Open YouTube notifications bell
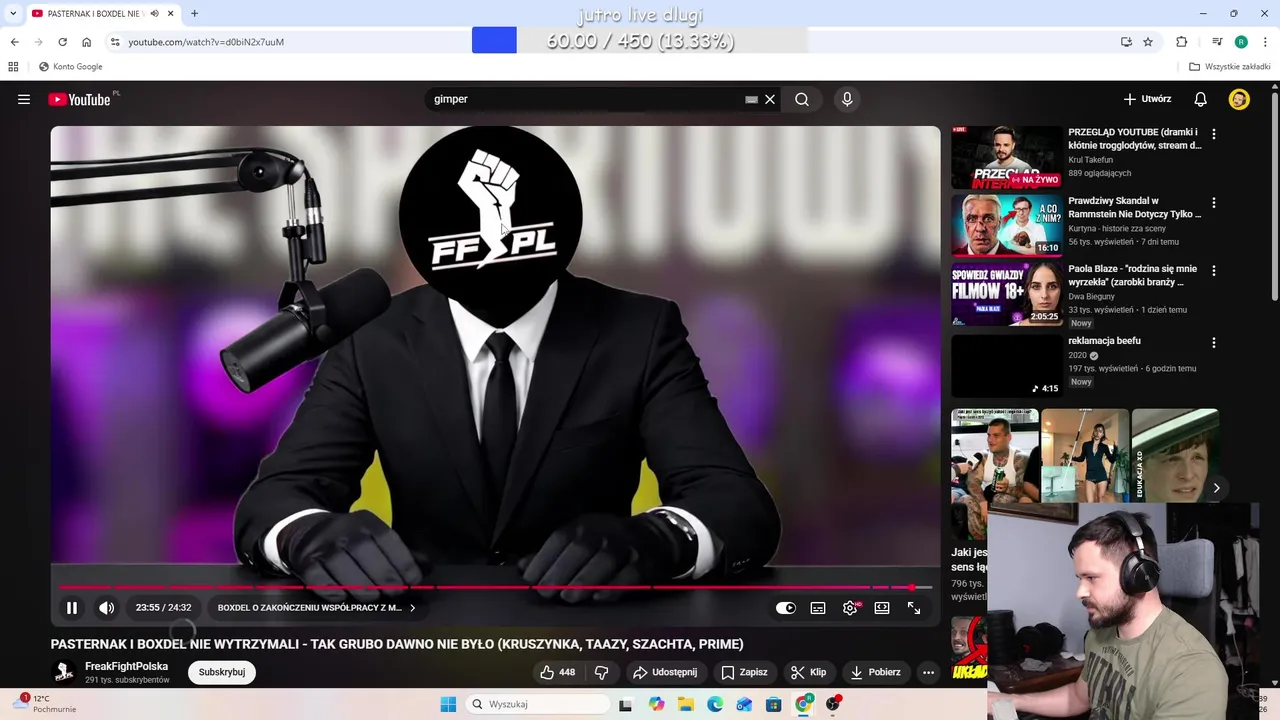1280x720 pixels. tap(1201, 99)
